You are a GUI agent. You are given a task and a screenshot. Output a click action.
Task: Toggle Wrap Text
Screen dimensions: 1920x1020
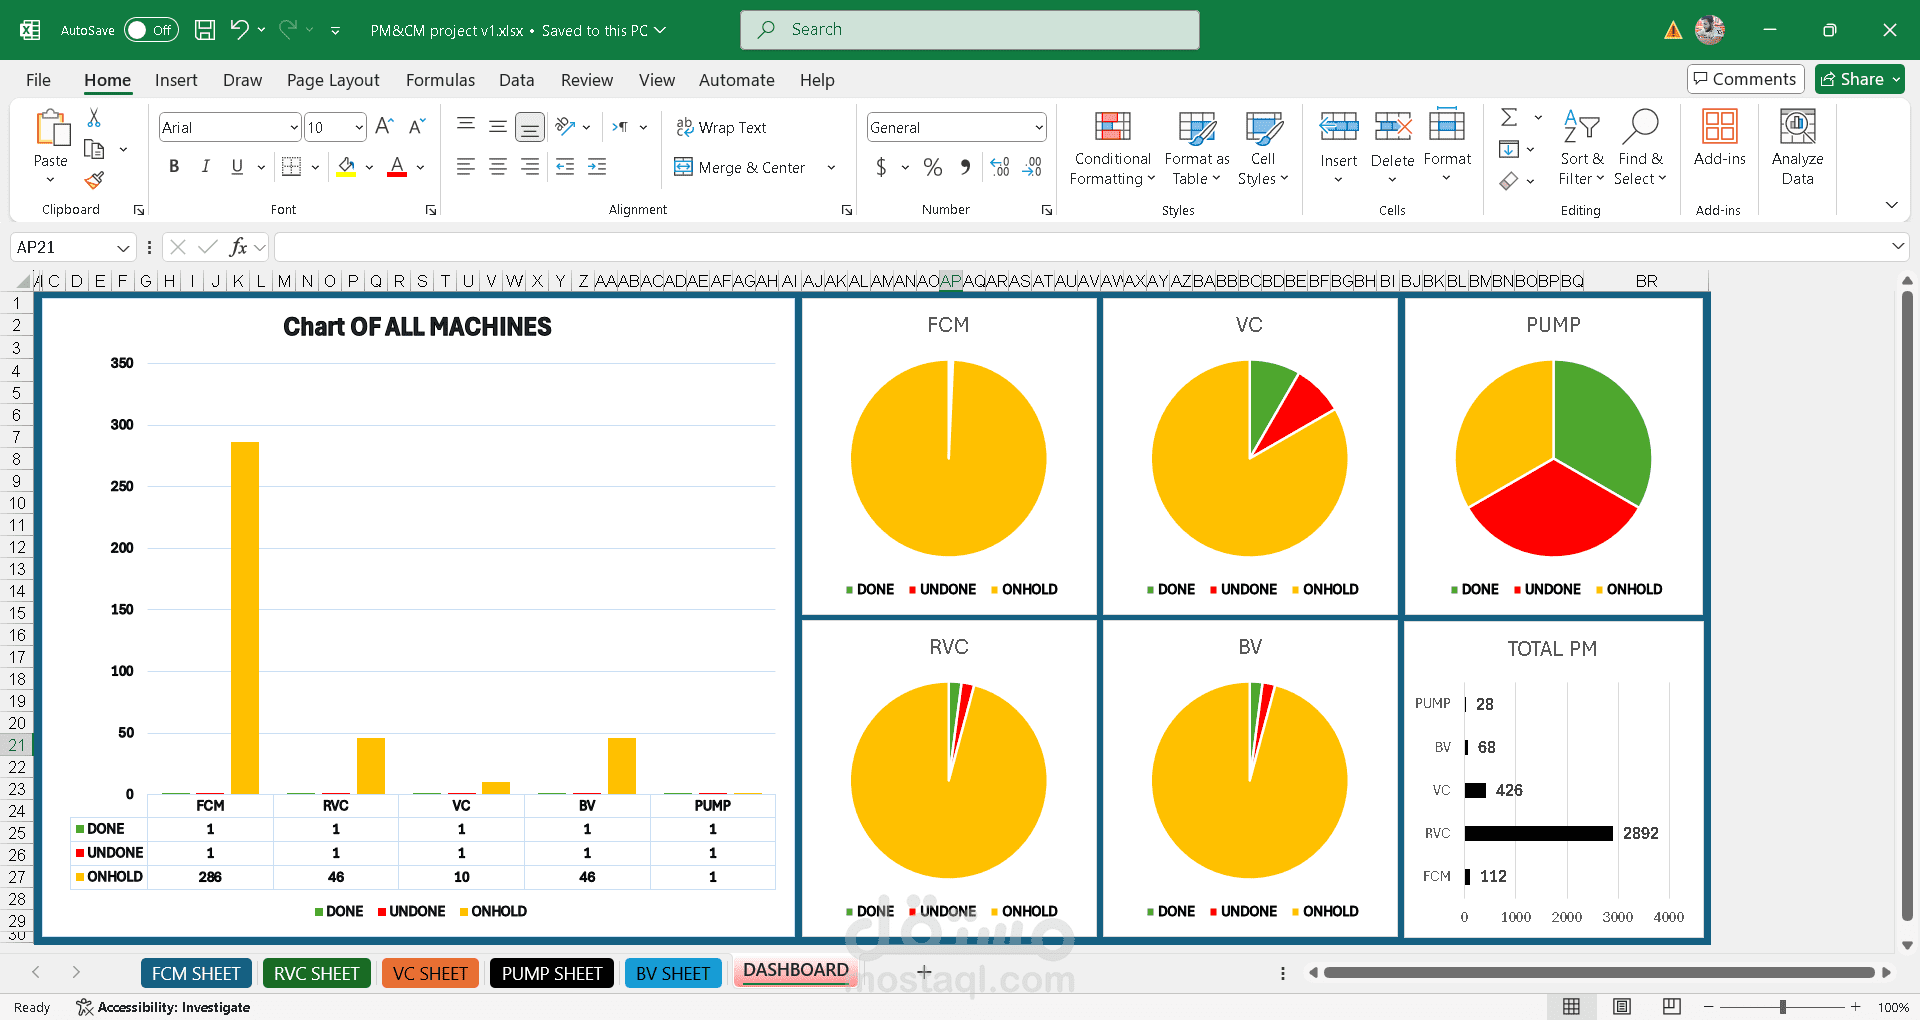click(x=721, y=127)
